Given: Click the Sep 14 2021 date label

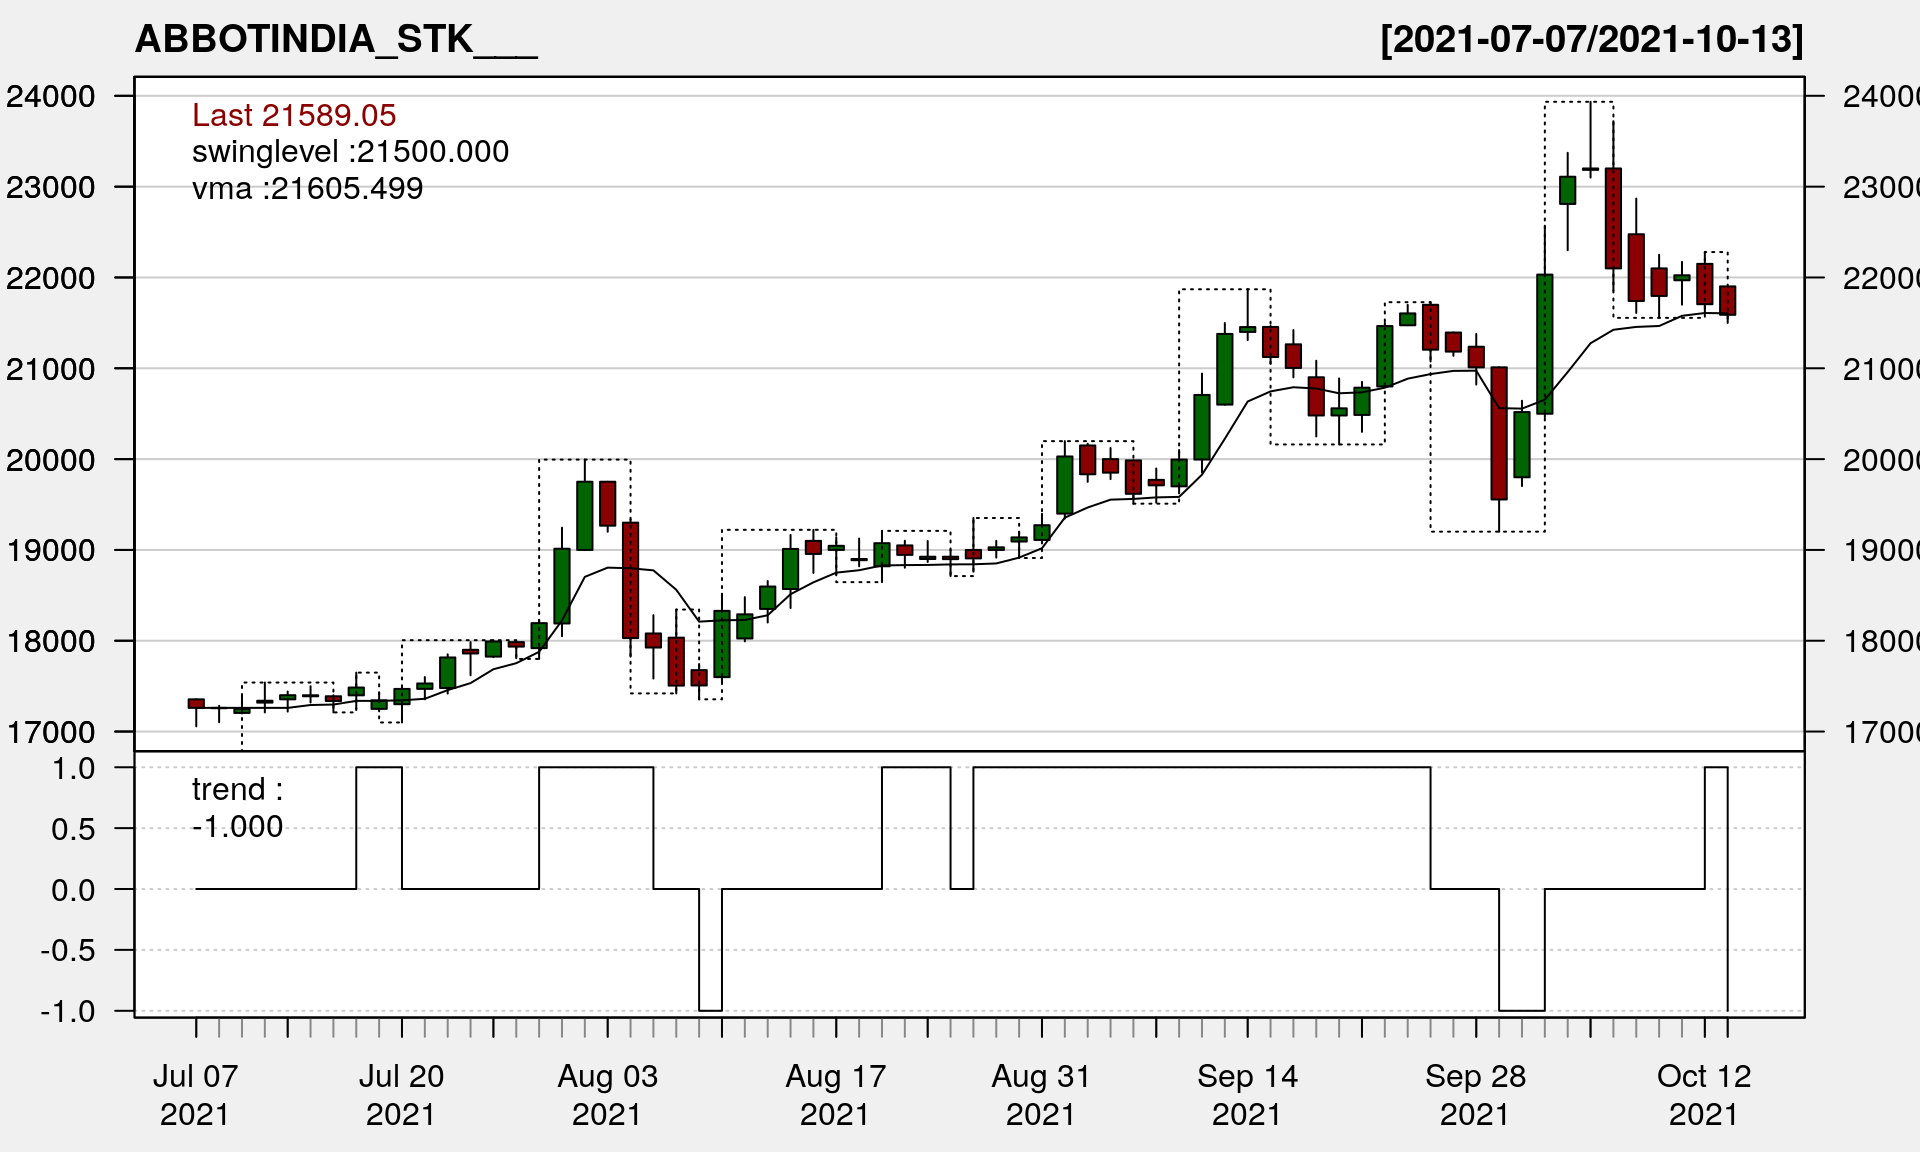Looking at the screenshot, I should tap(1247, 1094).
